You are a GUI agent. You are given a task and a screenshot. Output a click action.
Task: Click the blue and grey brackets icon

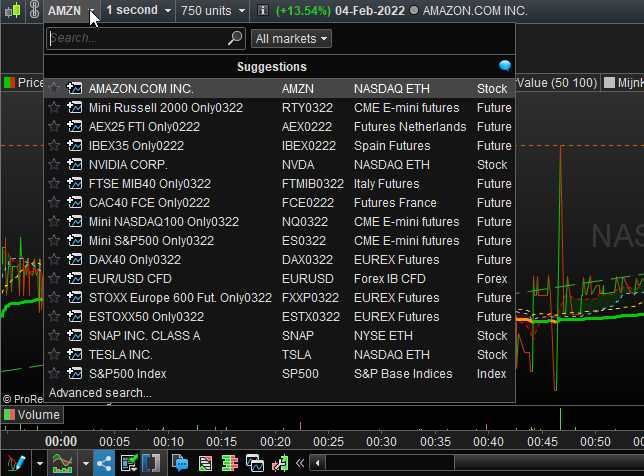(x=151, y=463)
